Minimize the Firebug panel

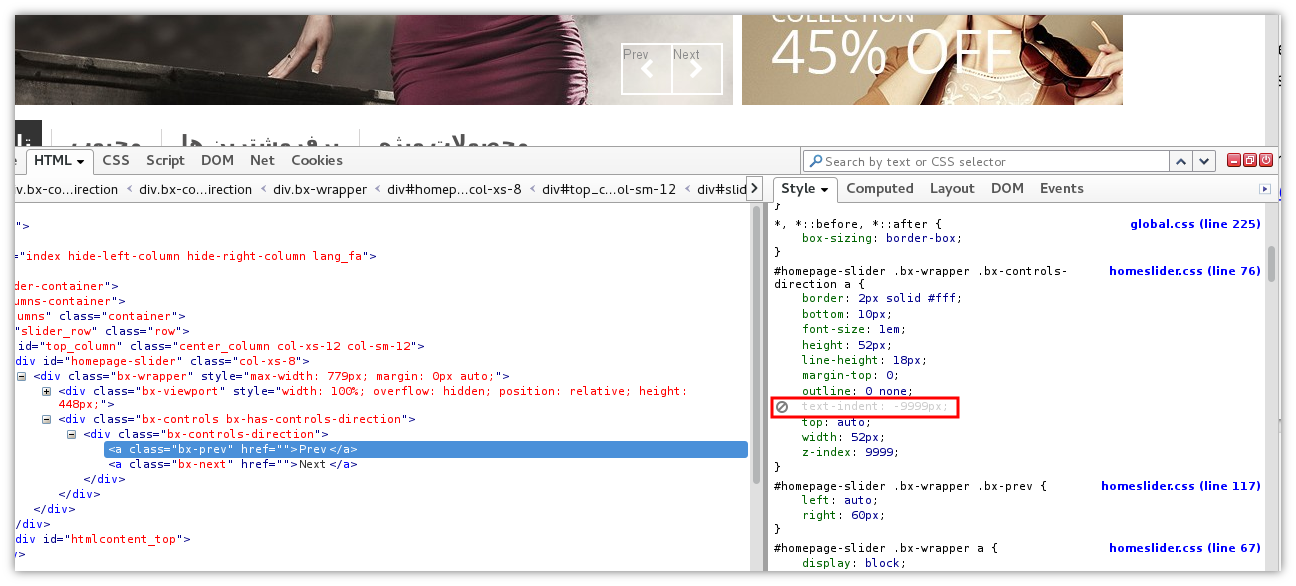(1234, 160)
